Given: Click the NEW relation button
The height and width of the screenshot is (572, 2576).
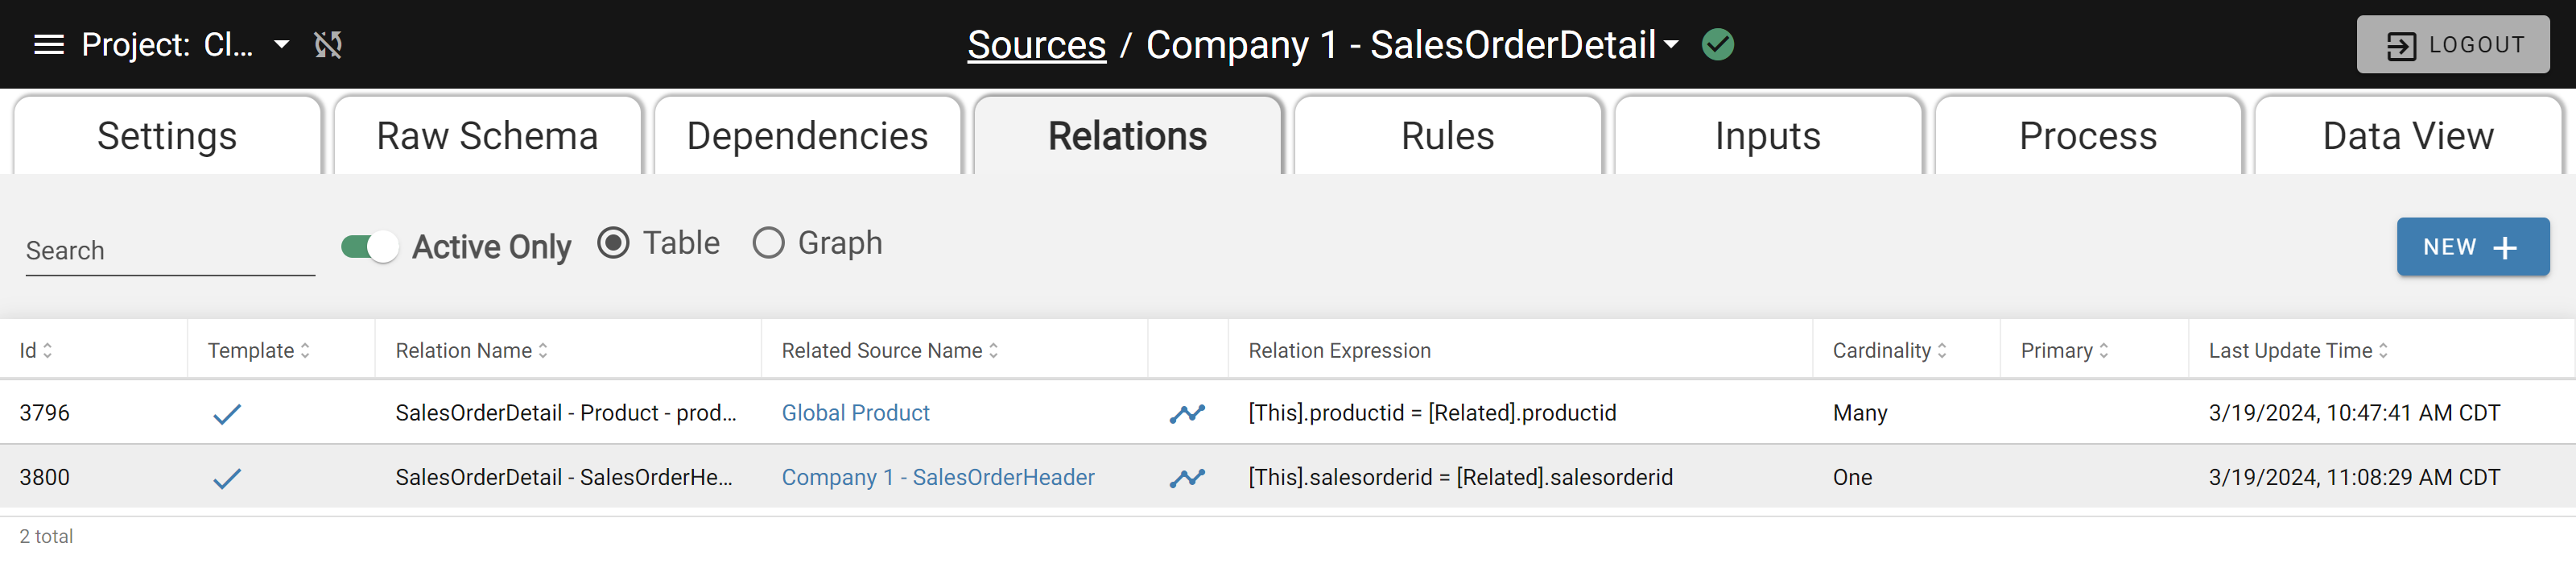Looking at the screenshot, I should click(2472, 247).
